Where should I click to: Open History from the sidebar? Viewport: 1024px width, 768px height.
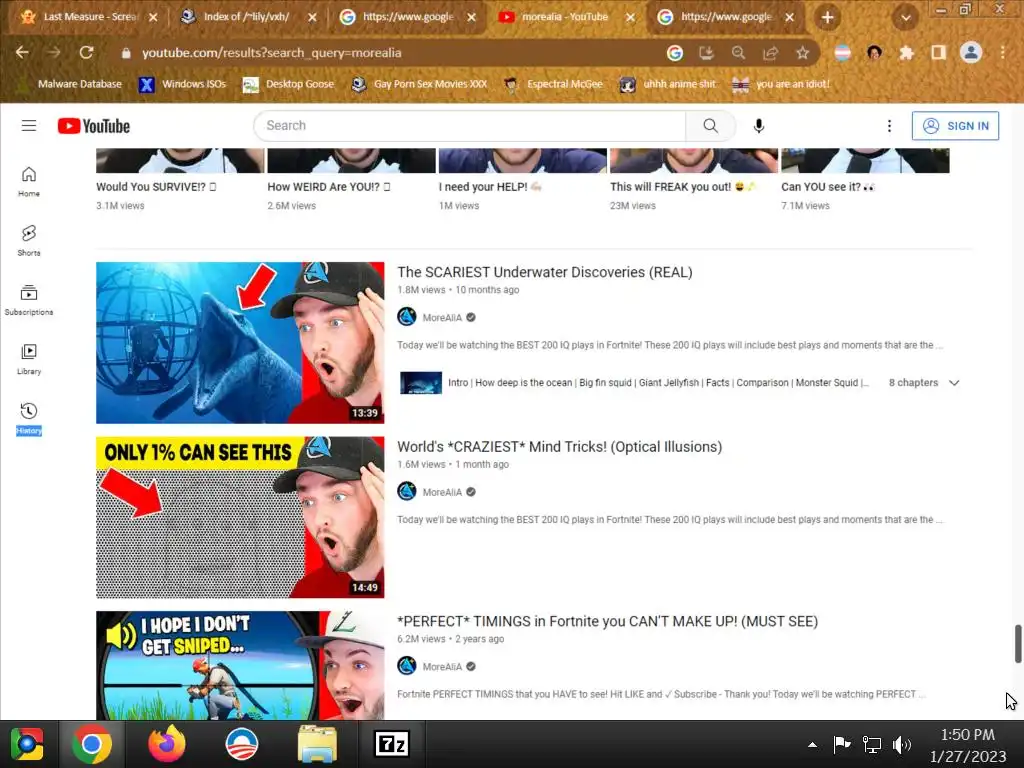click(x=29, y=419)
